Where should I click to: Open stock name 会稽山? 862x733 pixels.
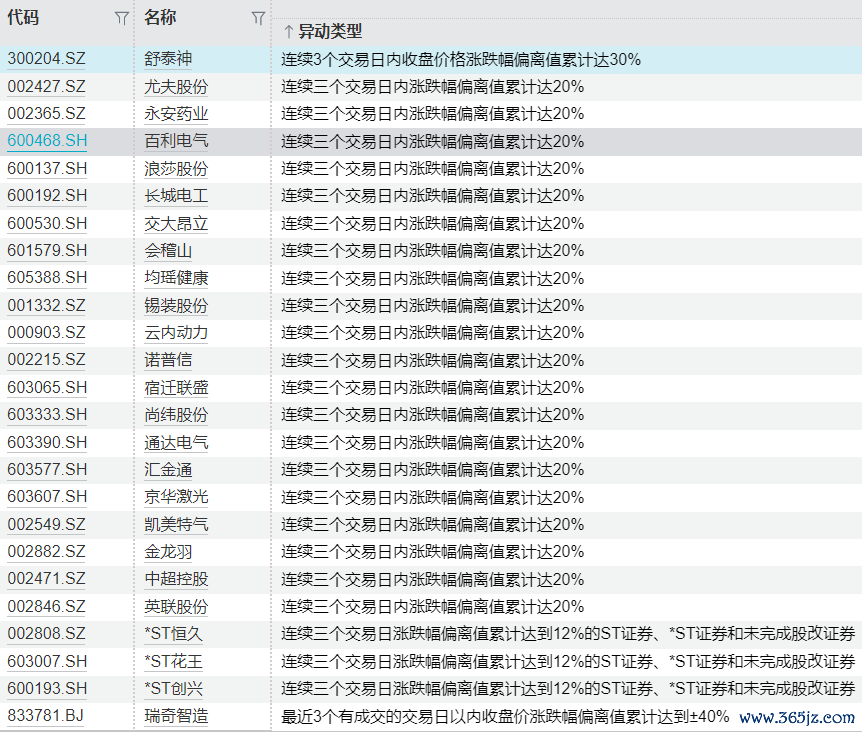pos(168,251)
